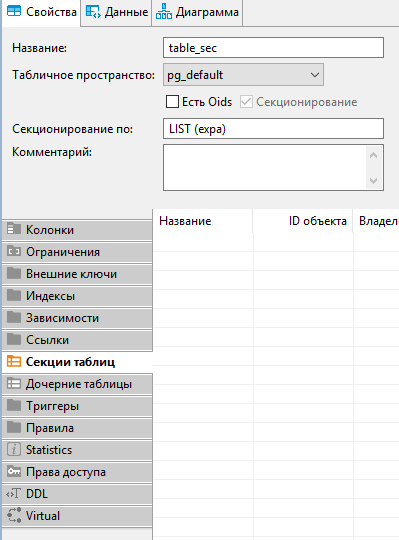This screenshot has width=399, height=540.
Task: Click the orange Секции таблиц icon
Action: (x=14, y=361)
